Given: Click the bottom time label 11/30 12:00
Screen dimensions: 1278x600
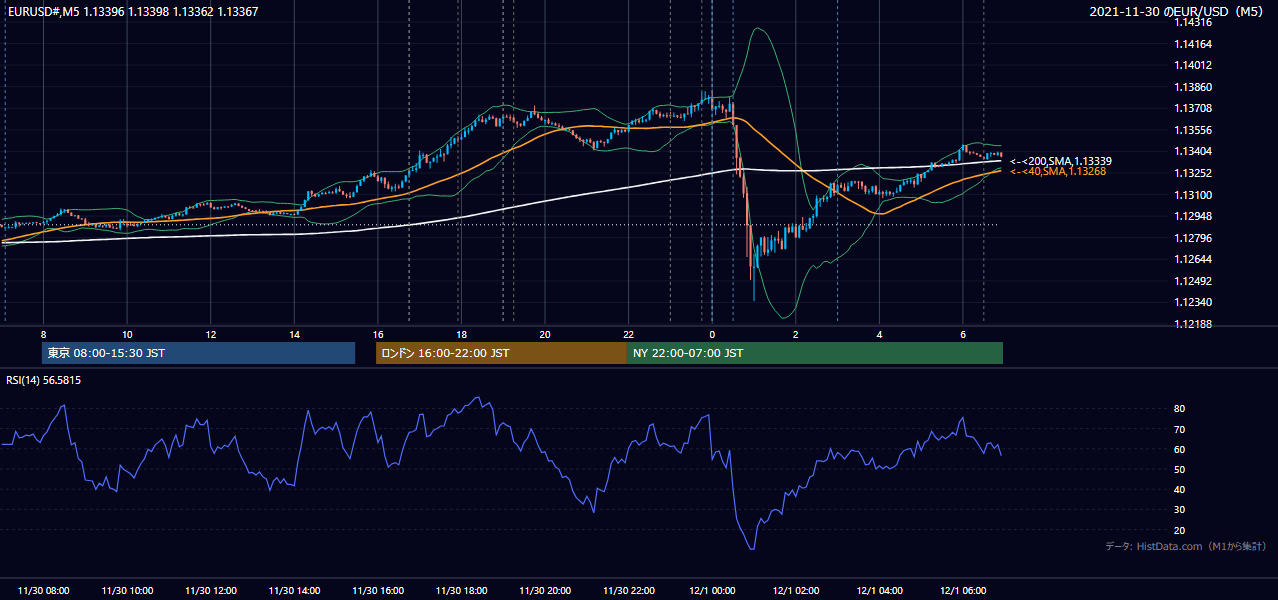Looking at the screenshot, I should (x=211, y=591).
